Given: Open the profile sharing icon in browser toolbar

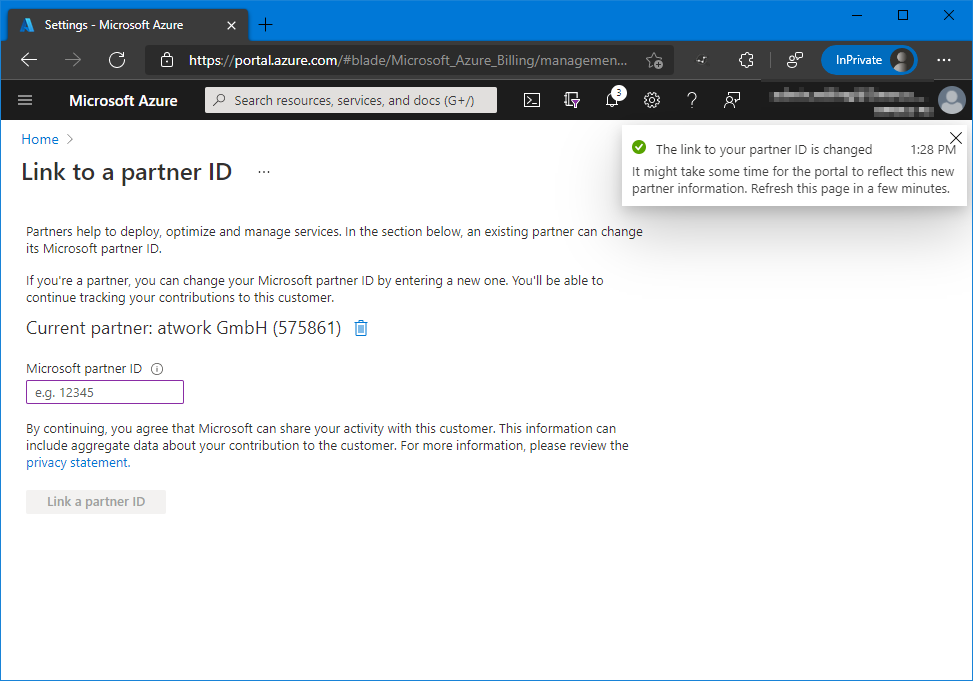Looking at the screenshot, I should [795, 60].
